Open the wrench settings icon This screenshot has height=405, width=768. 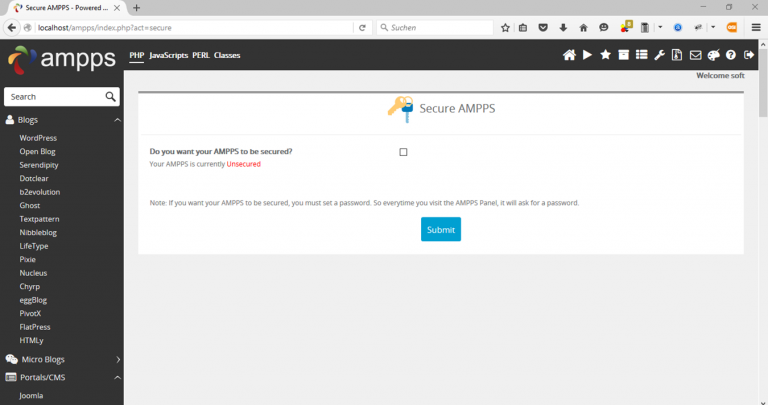pos(659,55)
